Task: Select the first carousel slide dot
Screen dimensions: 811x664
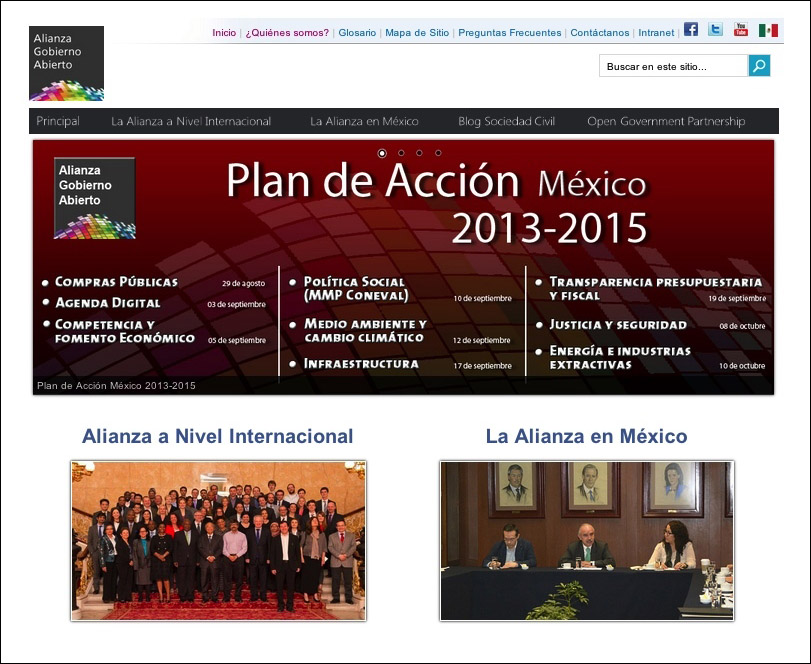Action: [x=382, y=153]
